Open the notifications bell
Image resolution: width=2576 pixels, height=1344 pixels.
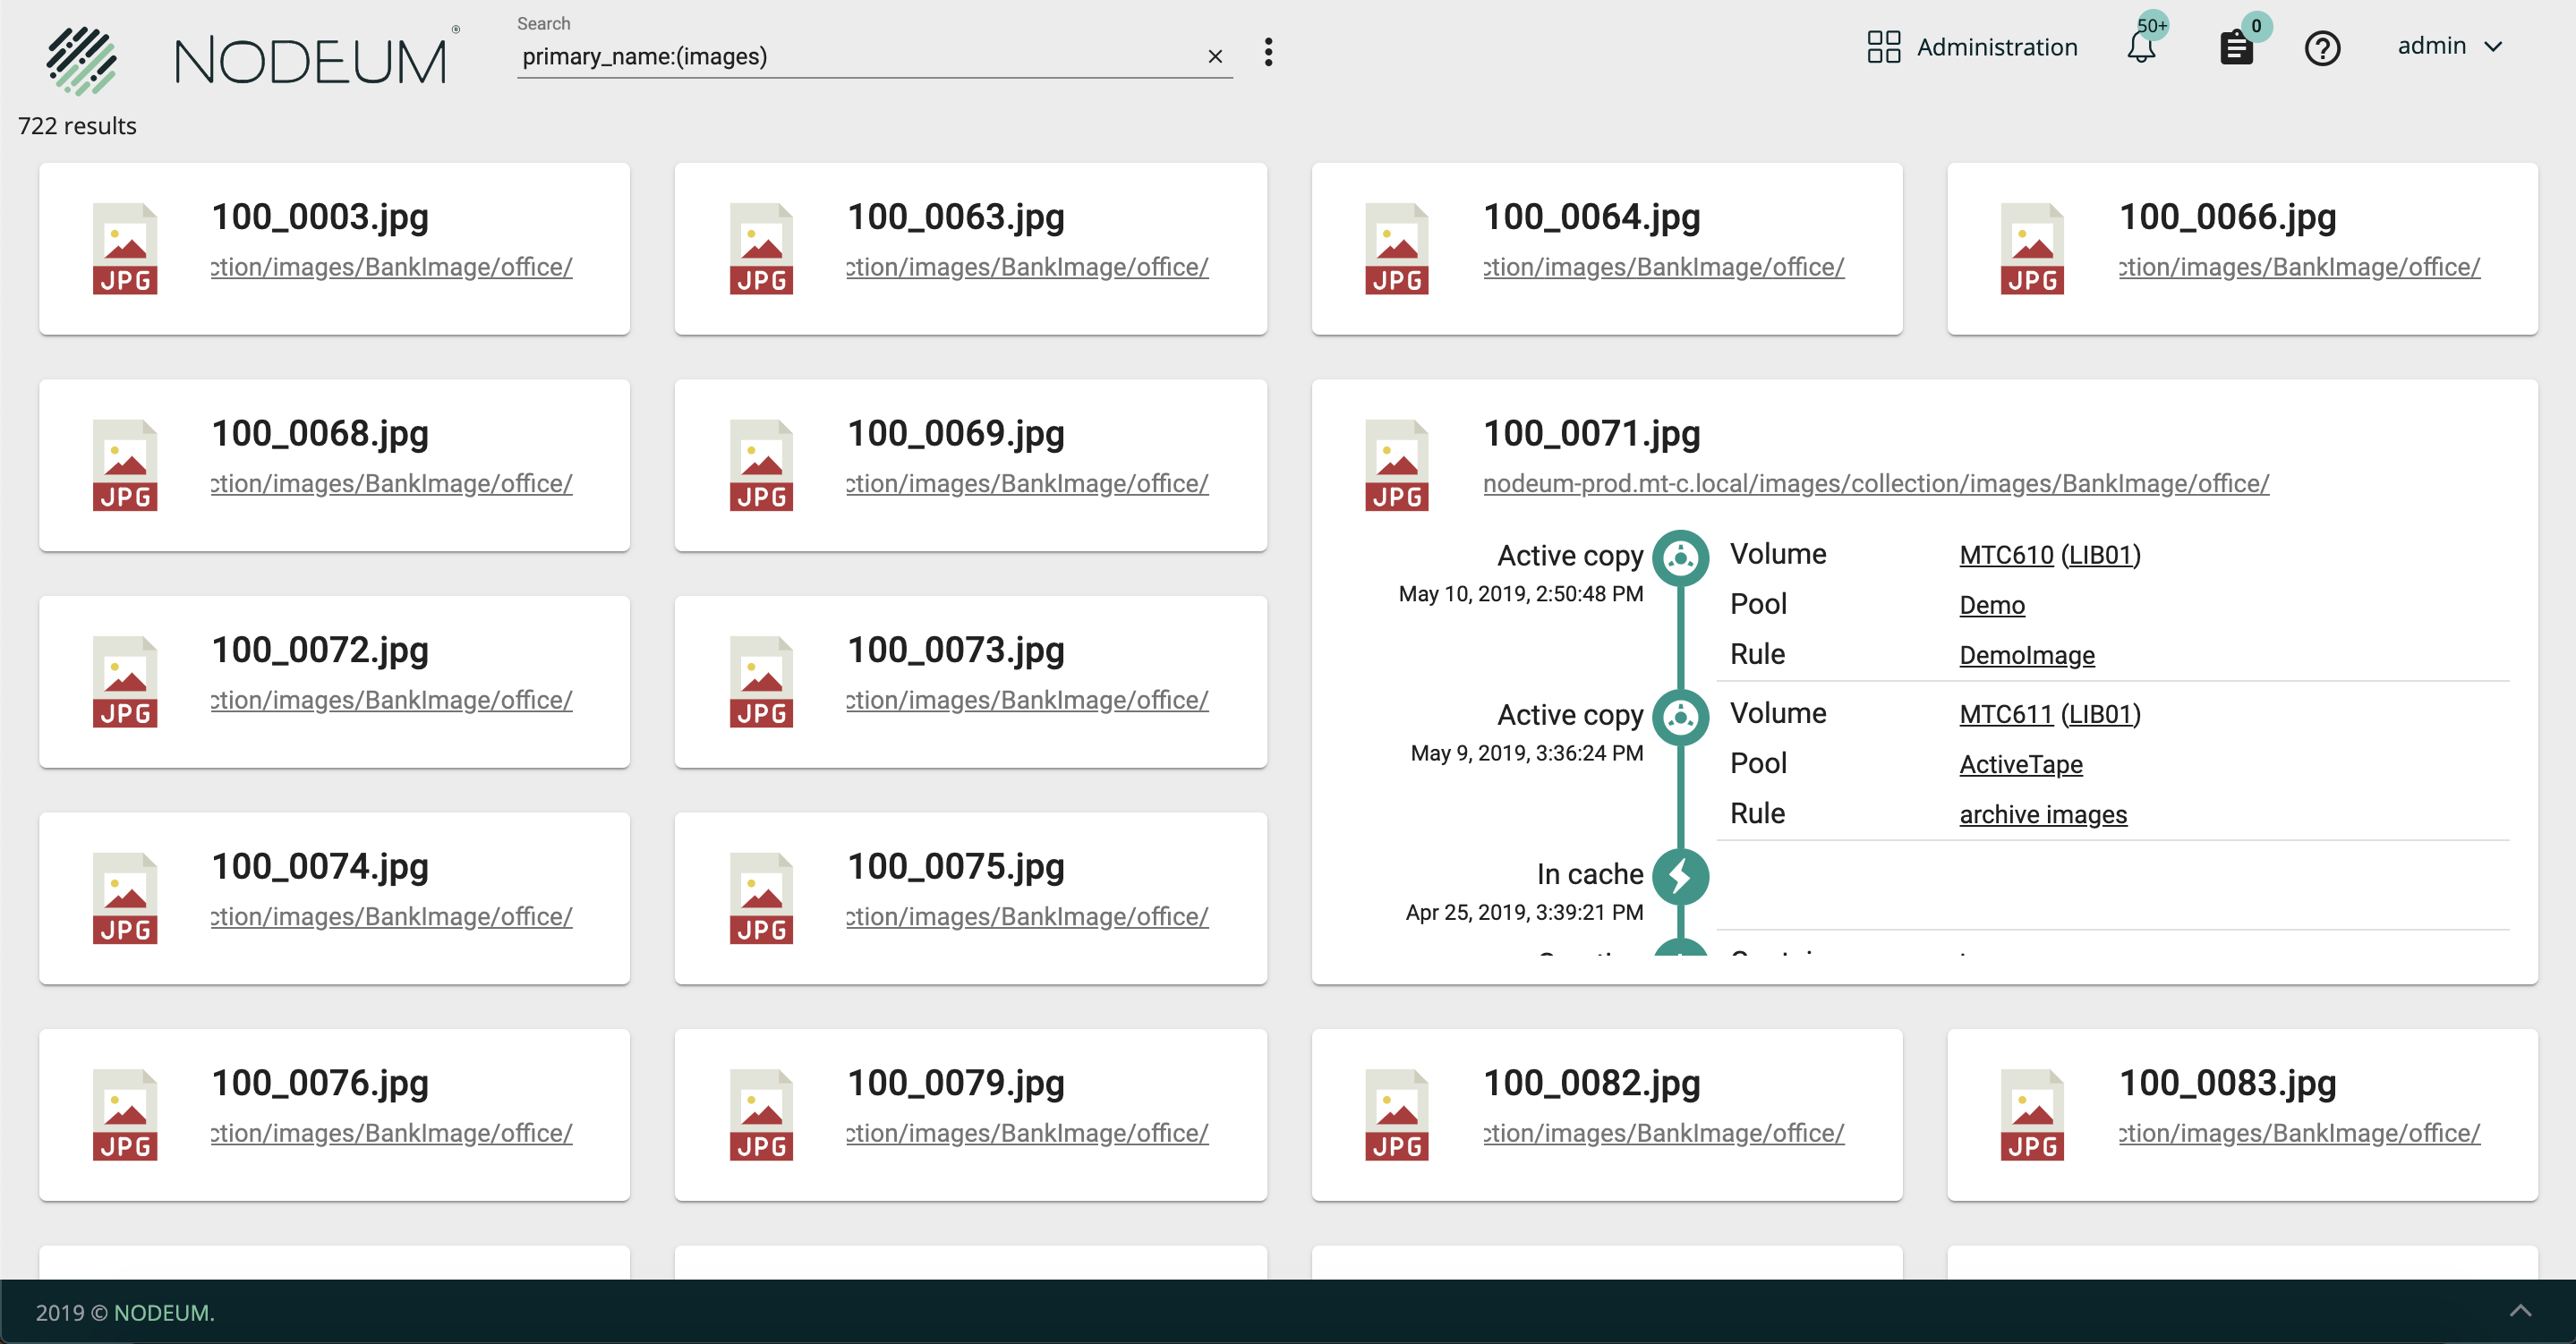coord(2141,47)
